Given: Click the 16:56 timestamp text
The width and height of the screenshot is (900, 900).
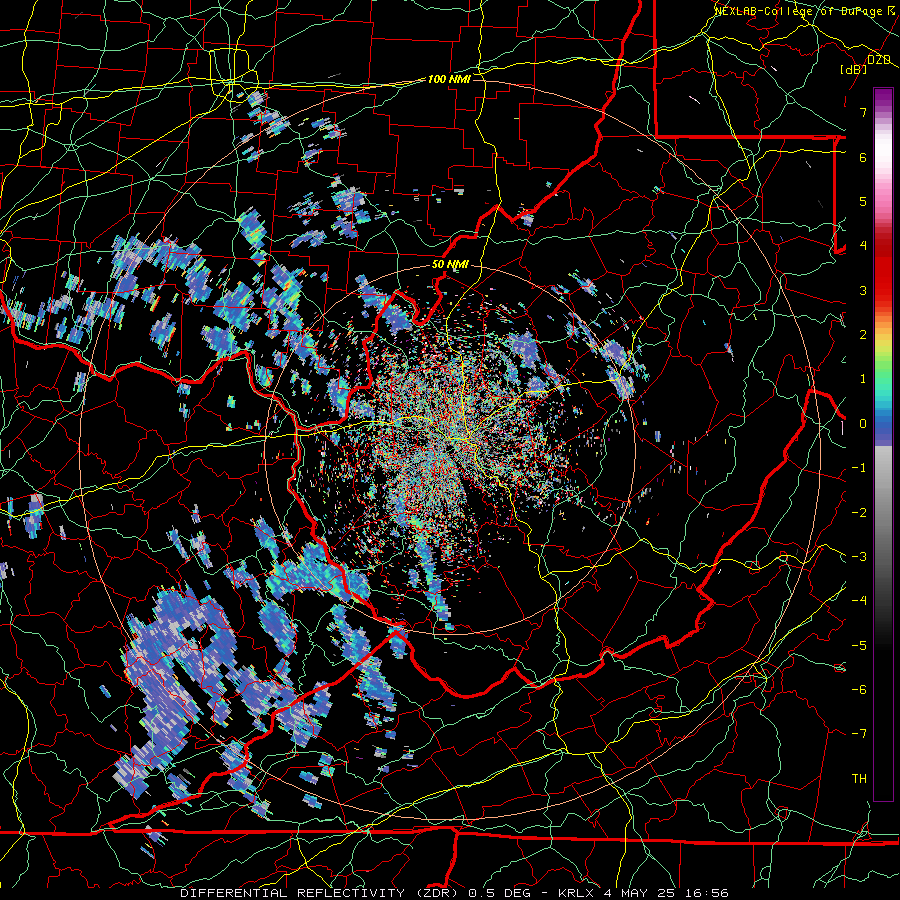Looking at the screenshot, I should [x=708, y=893].
